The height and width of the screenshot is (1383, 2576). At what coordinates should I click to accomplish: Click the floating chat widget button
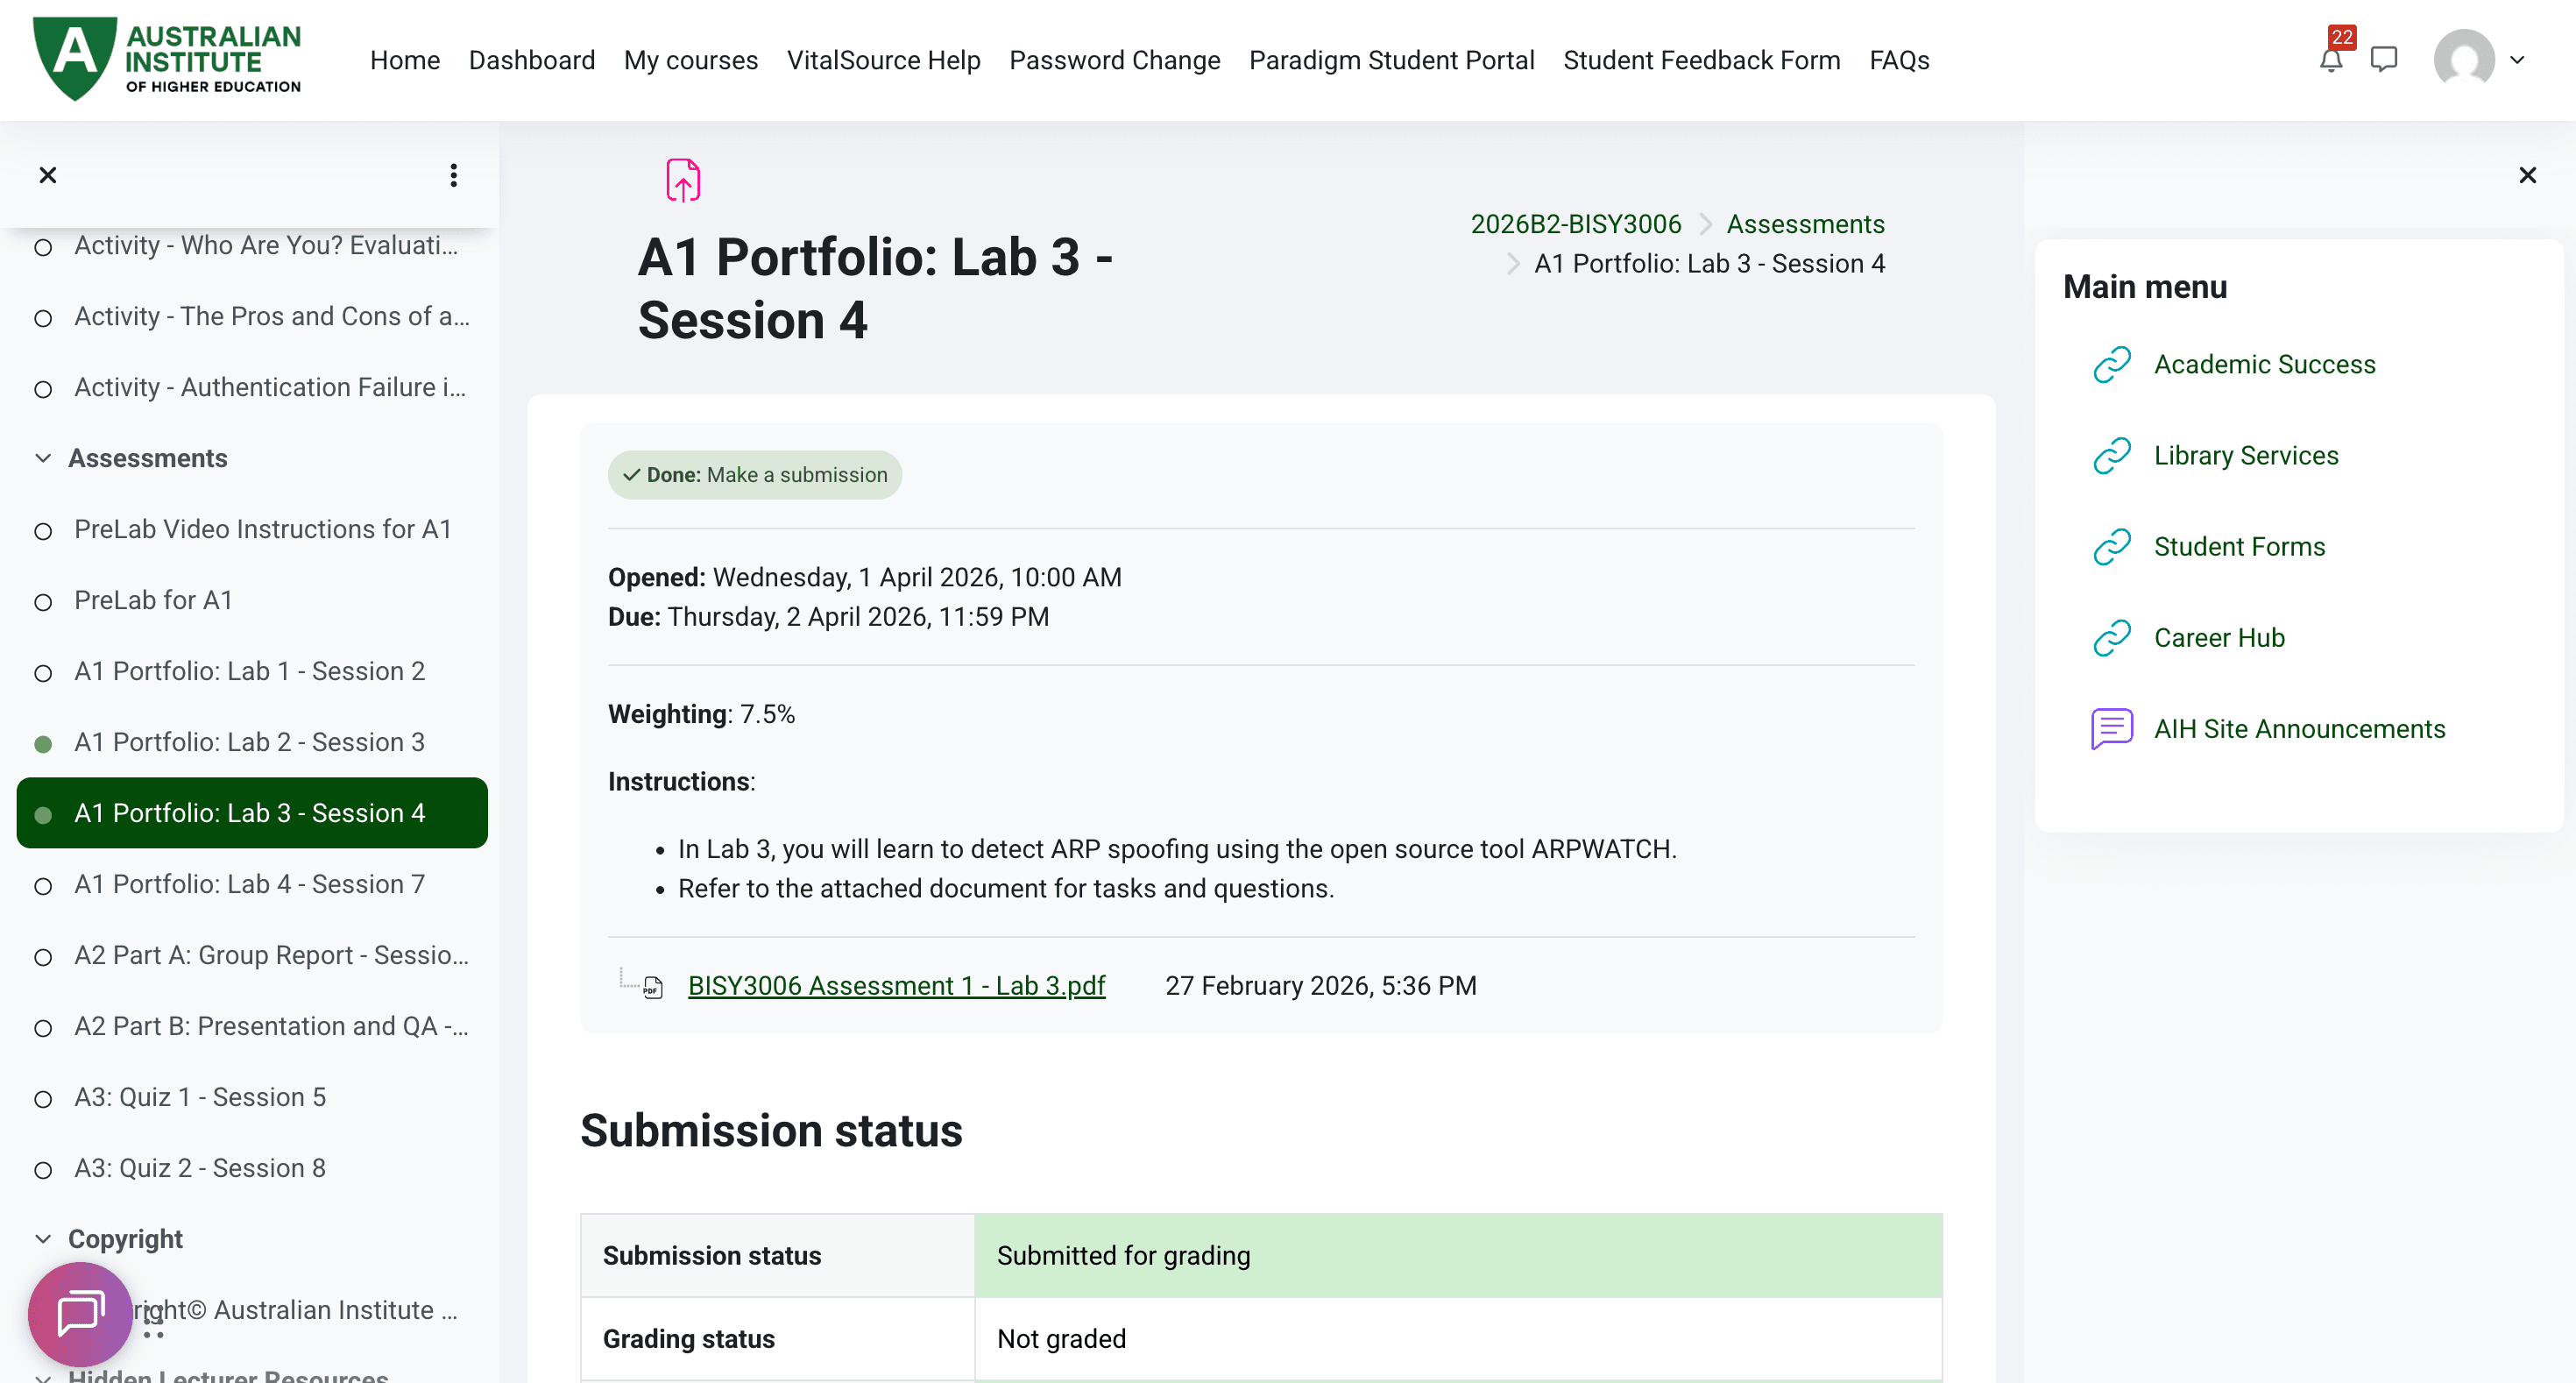point(80,1313)
